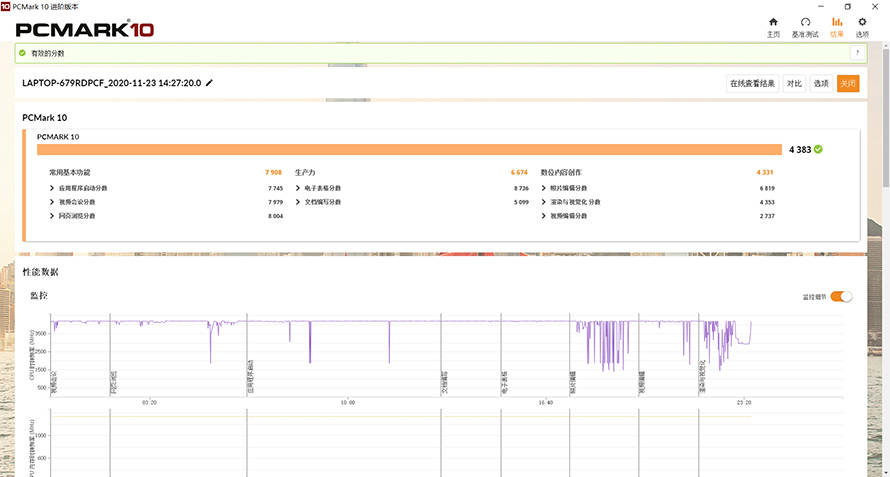Image resolution: width=890 pixels, height=477 pixels.
Task: Toggle the monitoring details (监控细节) switch
Action: point(841,296)
